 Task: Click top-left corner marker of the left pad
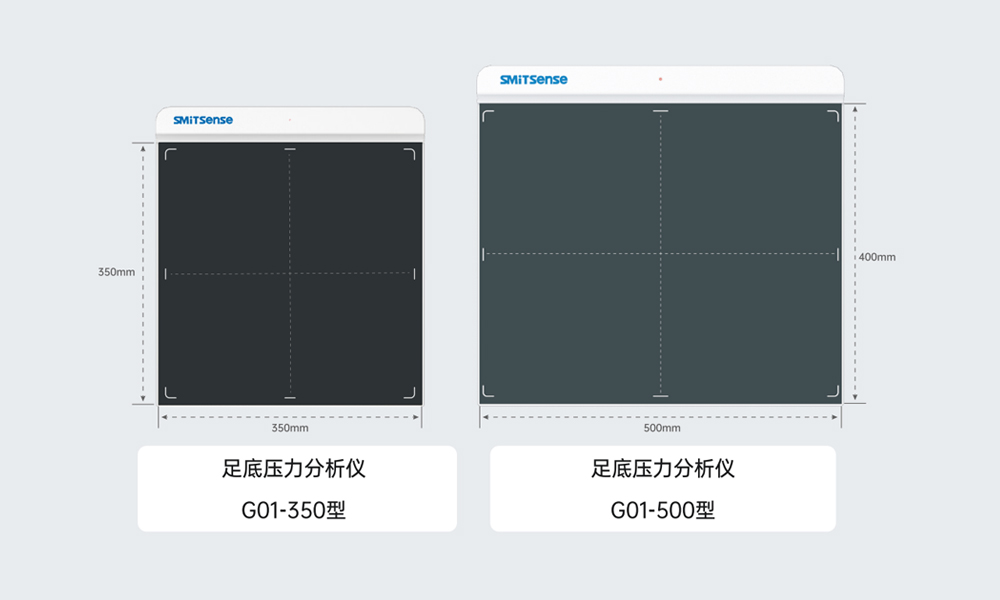pos(169,153)
